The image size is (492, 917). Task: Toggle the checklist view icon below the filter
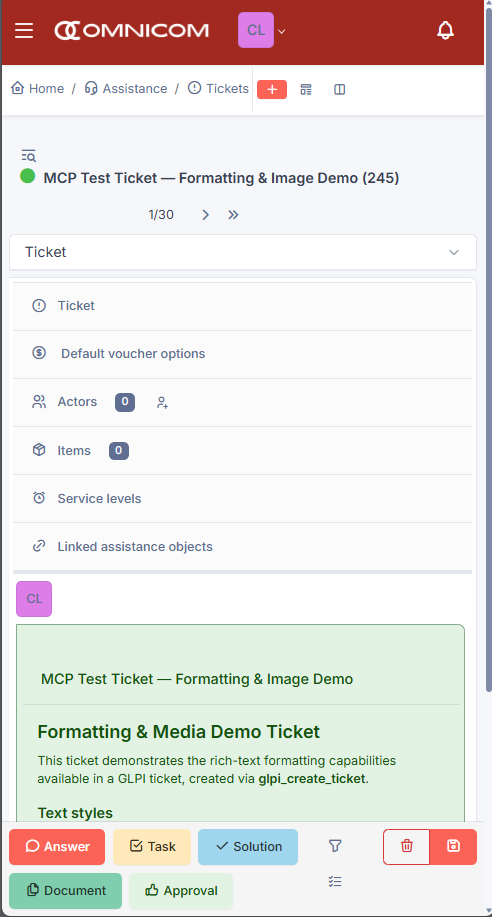click(x=335, y=881)
